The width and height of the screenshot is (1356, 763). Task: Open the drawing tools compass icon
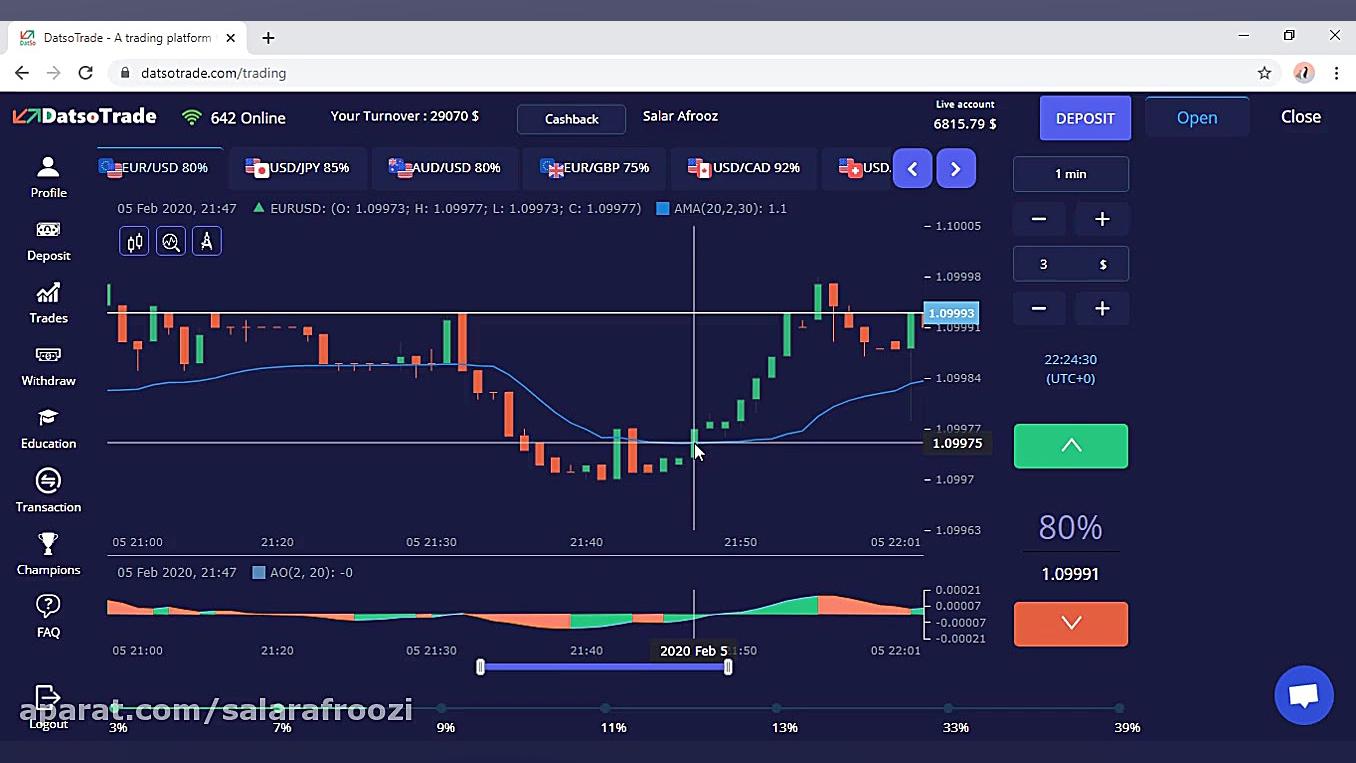point(207,241)
